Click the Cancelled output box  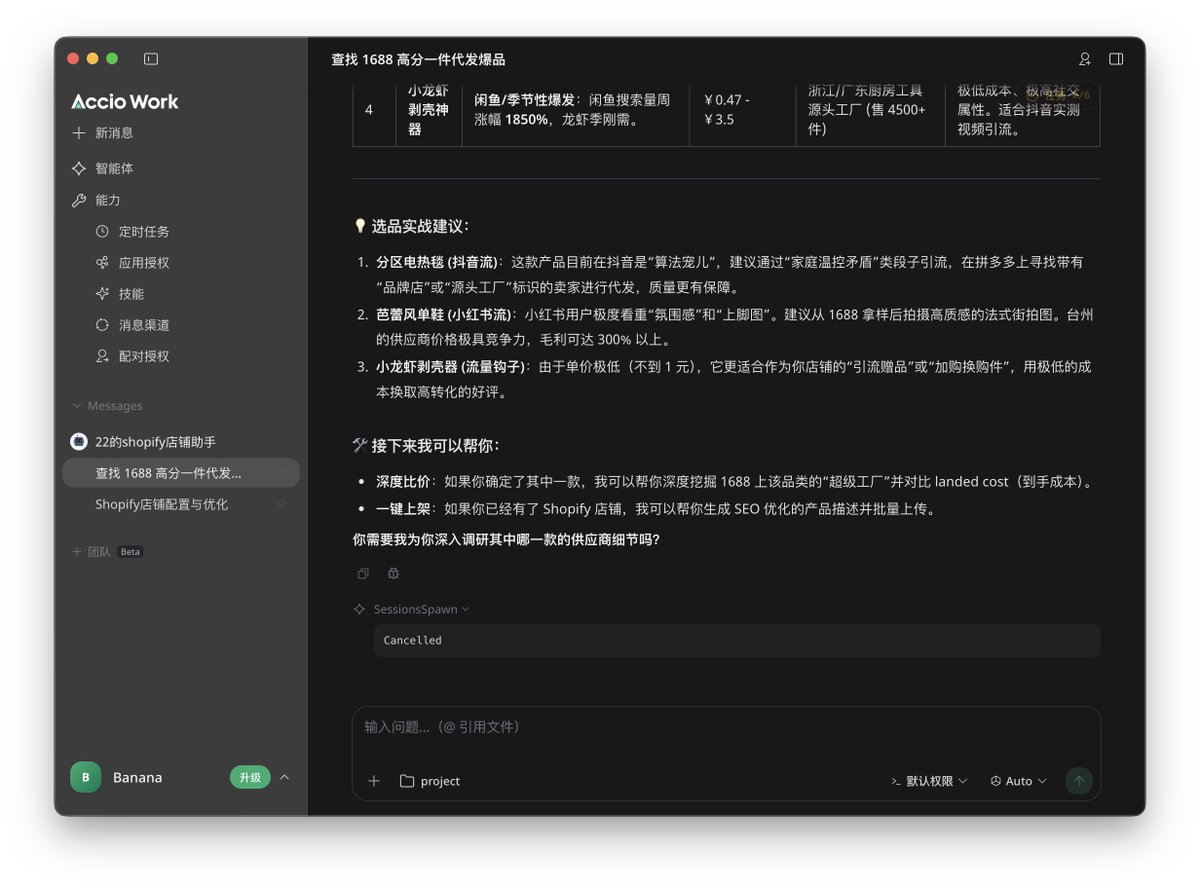click(737, 640)
